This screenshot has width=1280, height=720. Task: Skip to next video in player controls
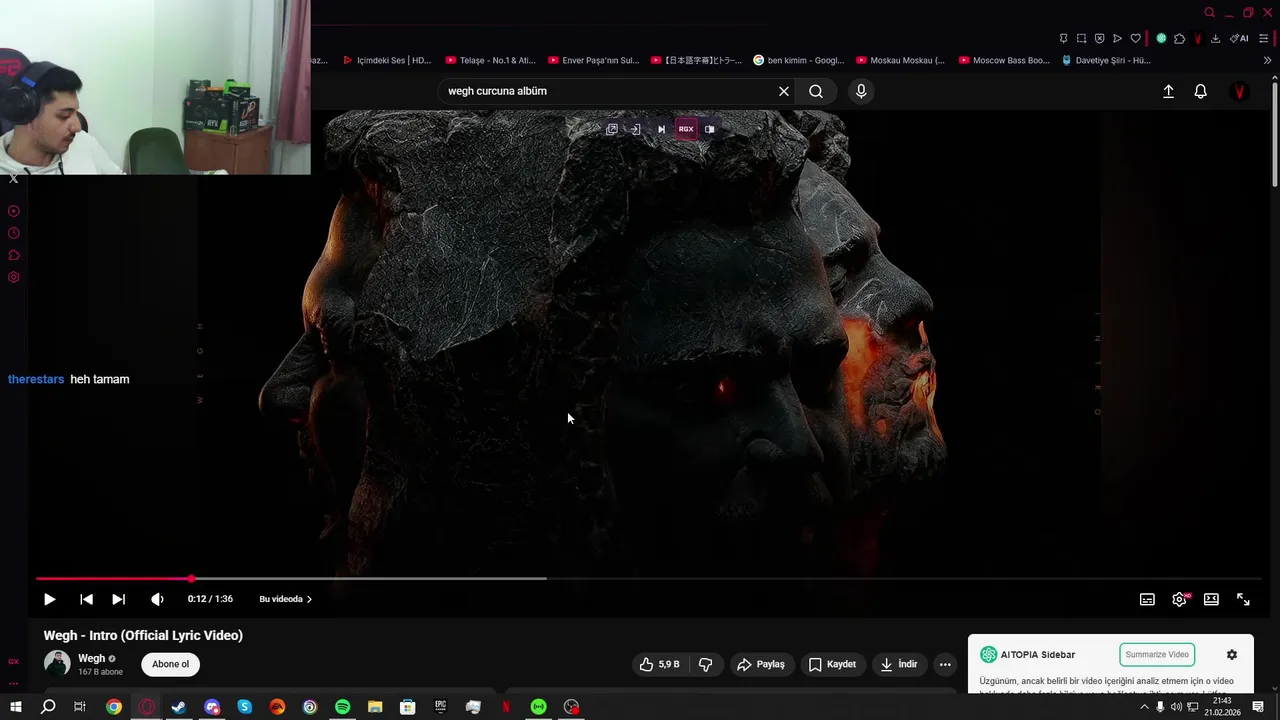(118, 599)
